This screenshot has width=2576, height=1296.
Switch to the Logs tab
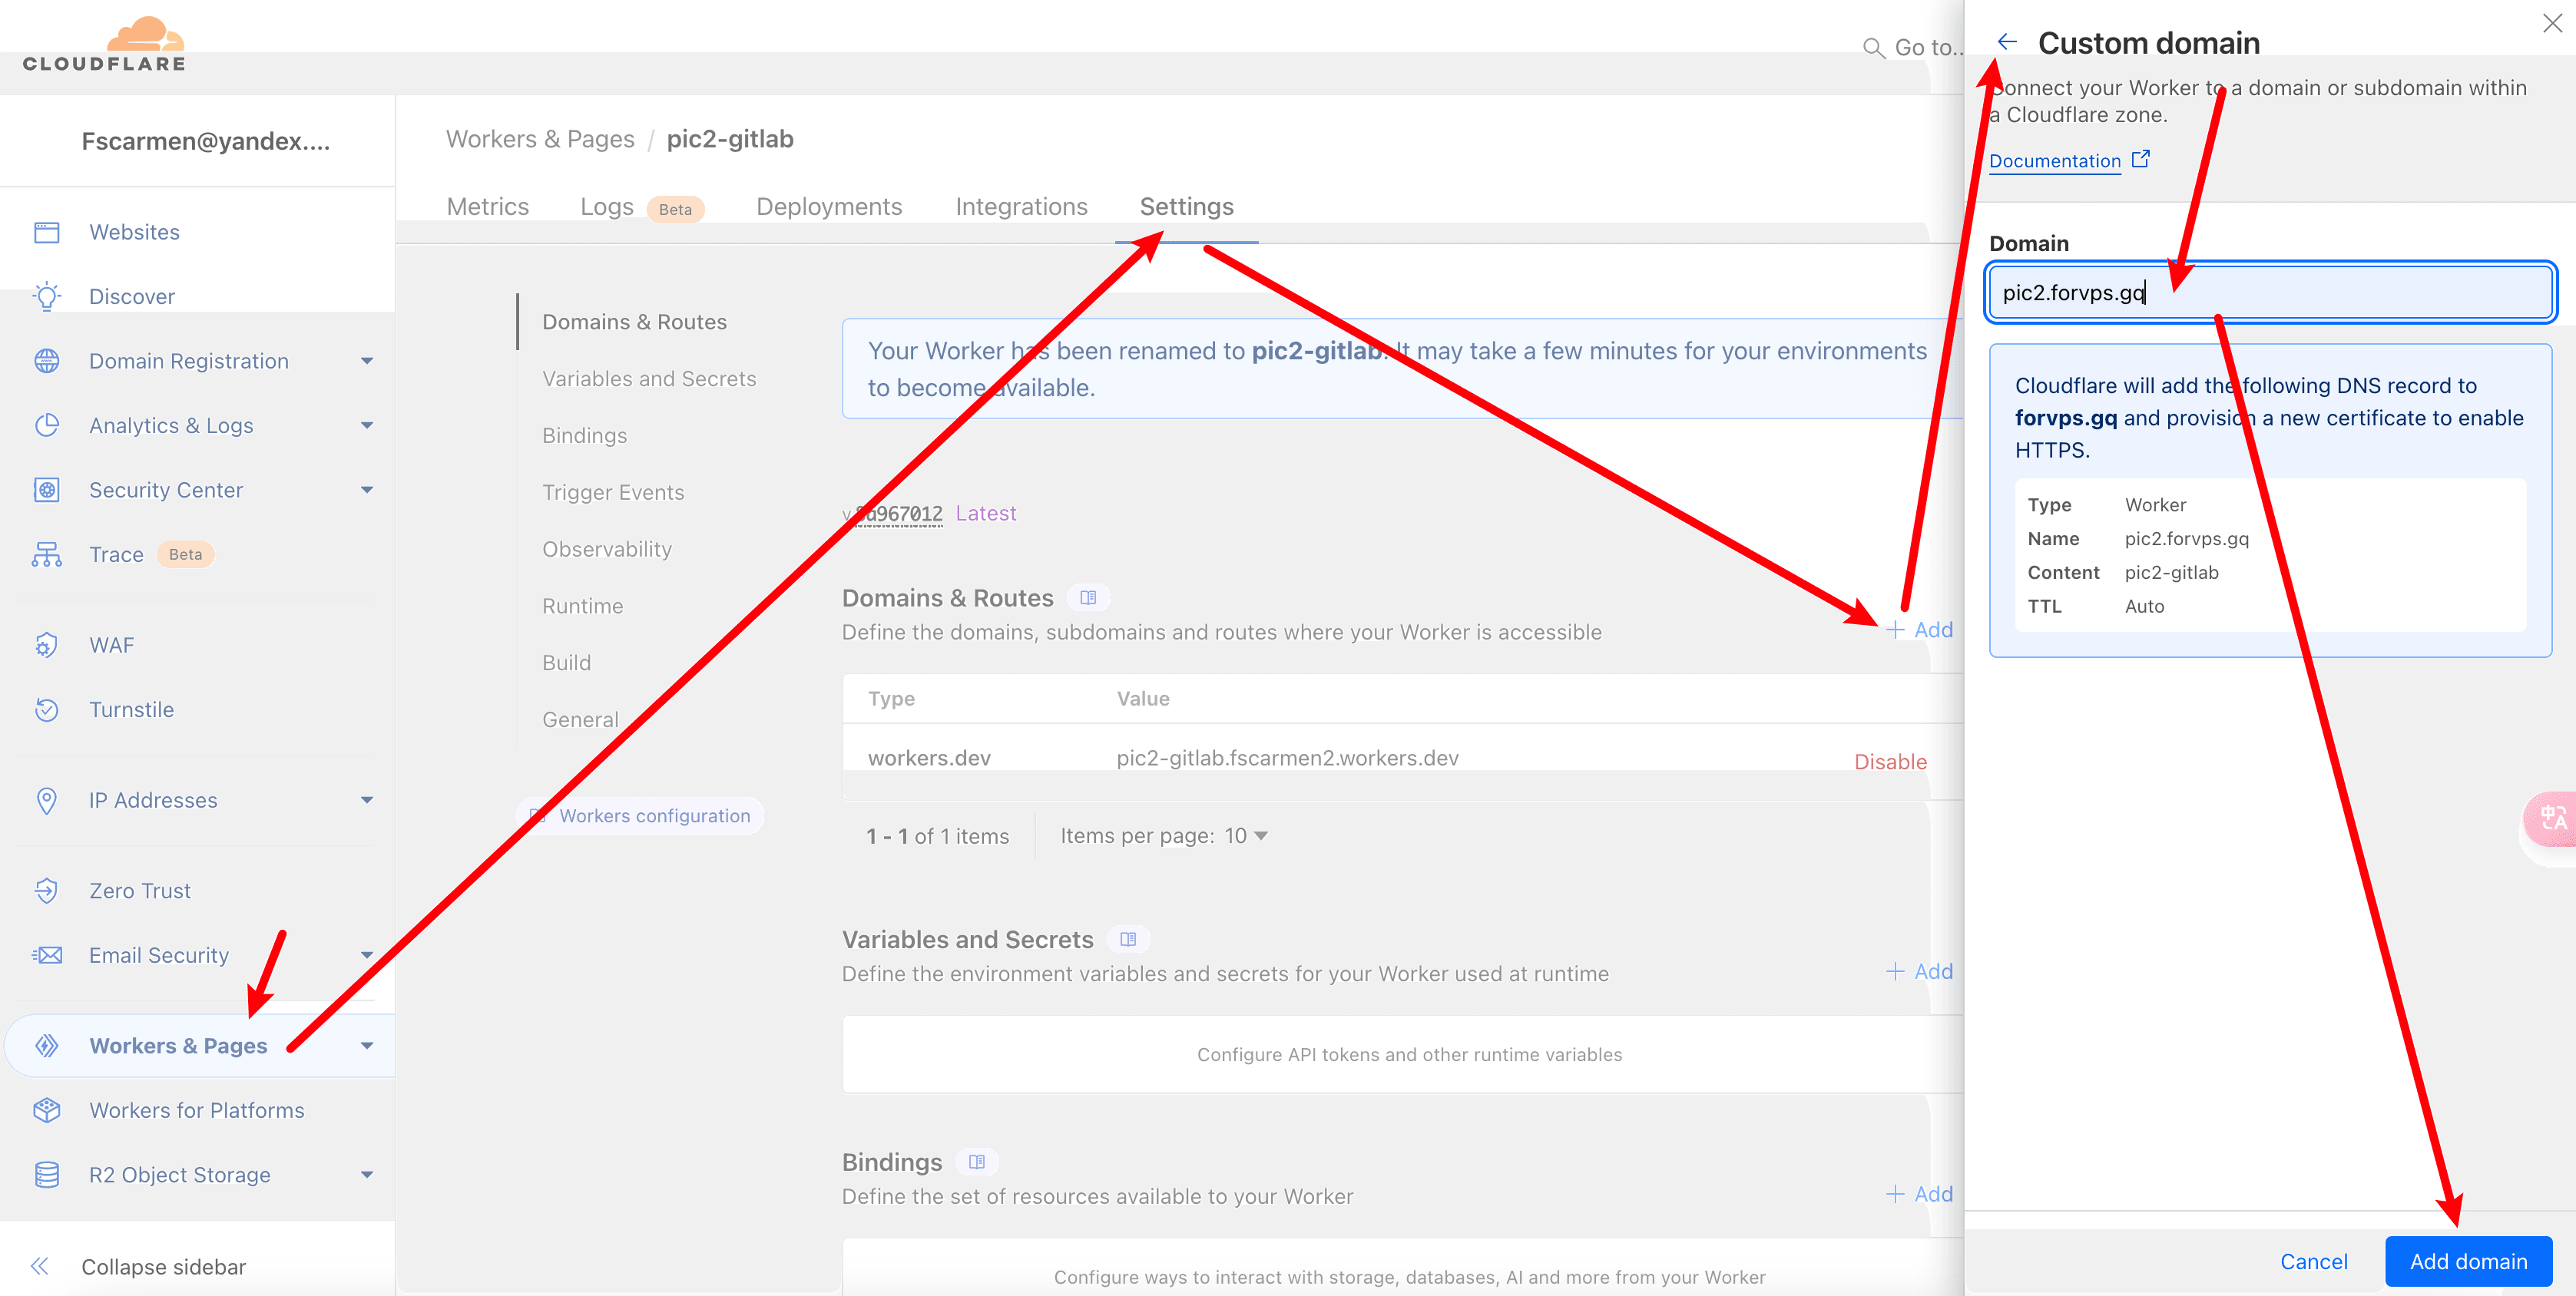[x=607, y=207]
